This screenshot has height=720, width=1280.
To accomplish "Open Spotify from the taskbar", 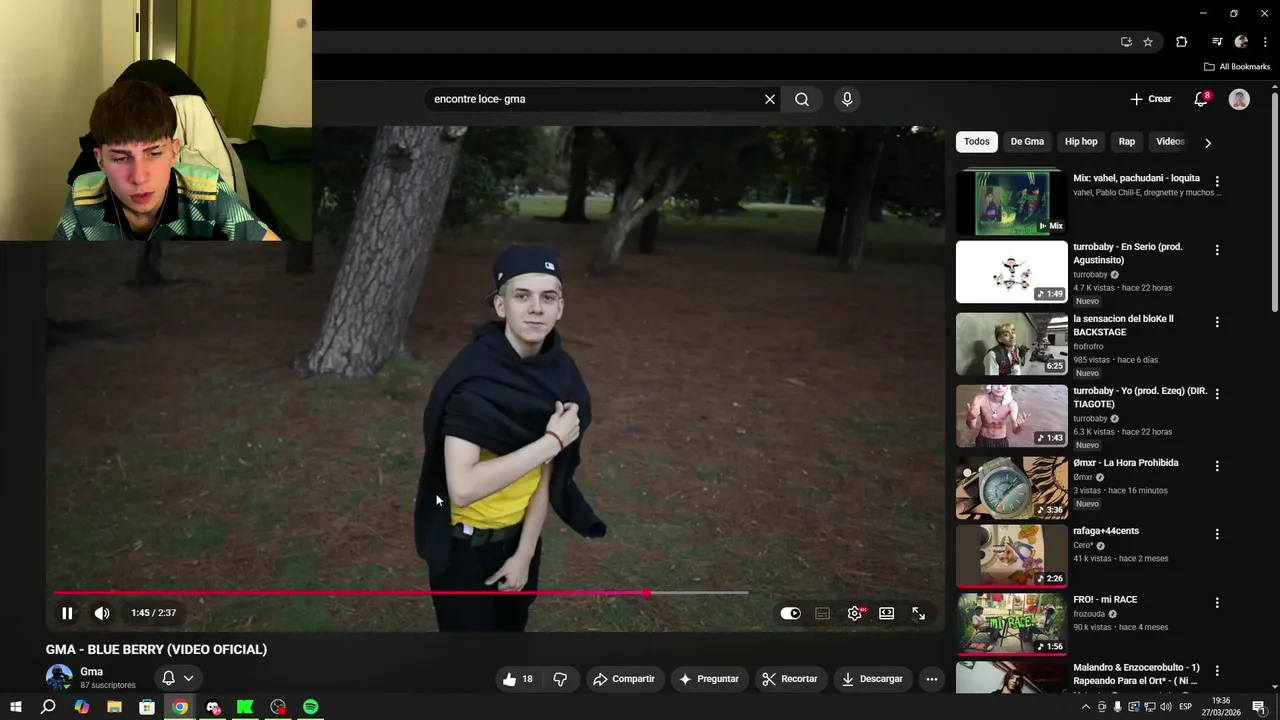I will click(311, 707).
